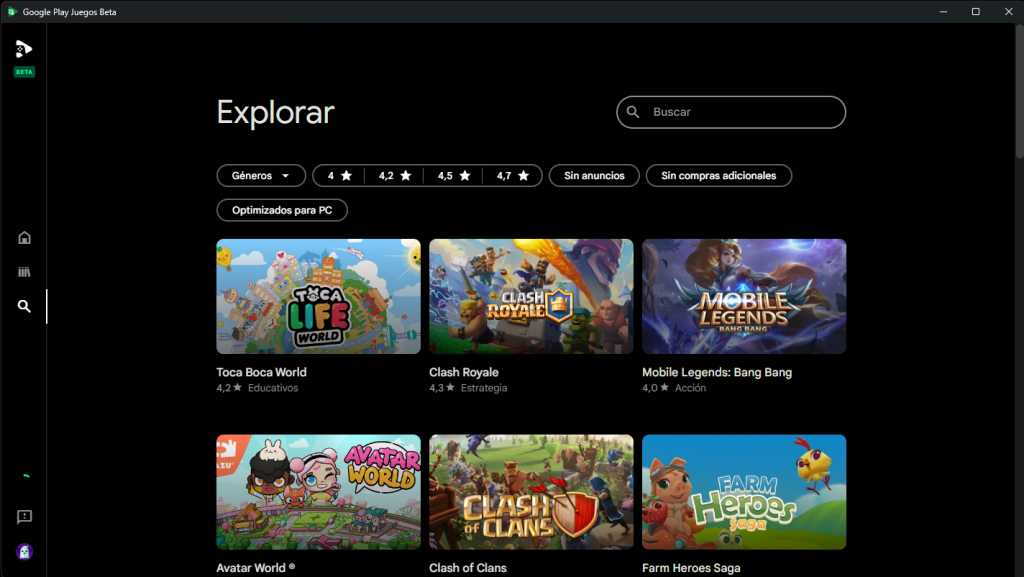Filter by 4,2 stars rating

(394, 176)
